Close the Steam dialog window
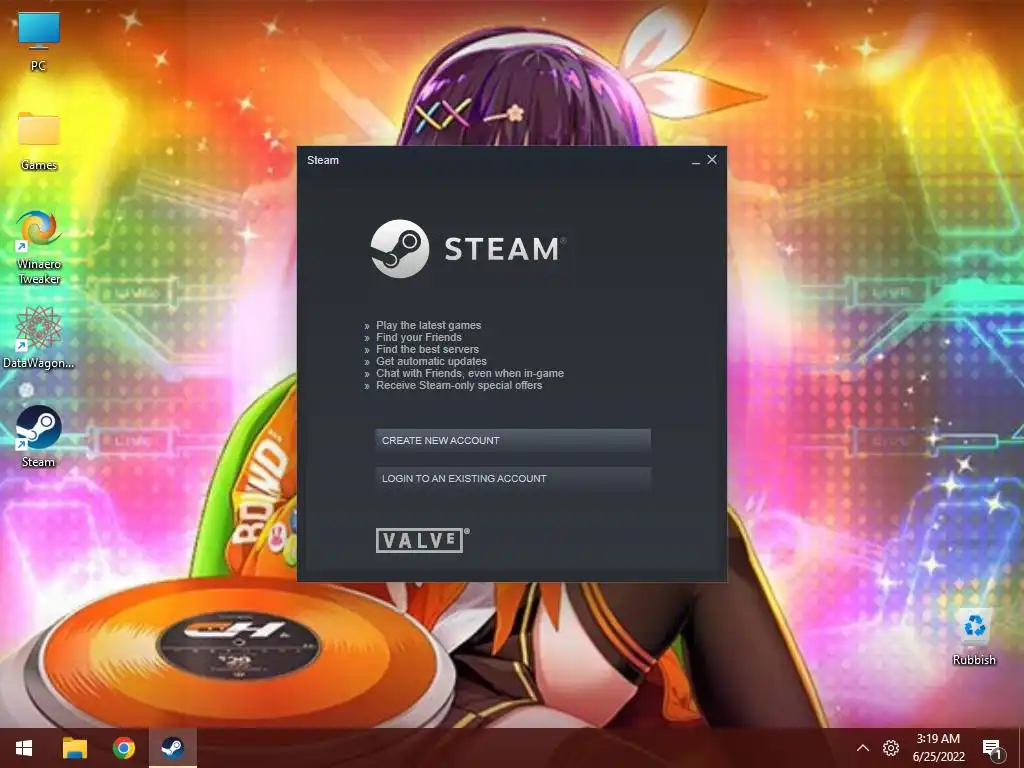 (x=712, y=159)
